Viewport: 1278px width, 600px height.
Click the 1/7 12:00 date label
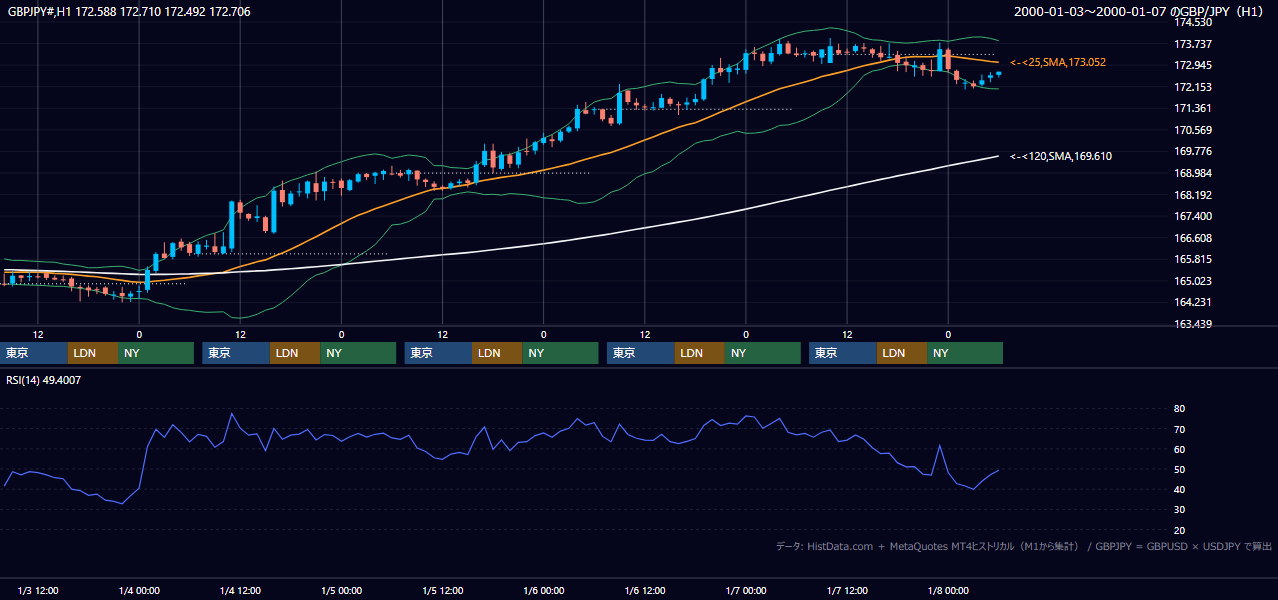point(847,591)
